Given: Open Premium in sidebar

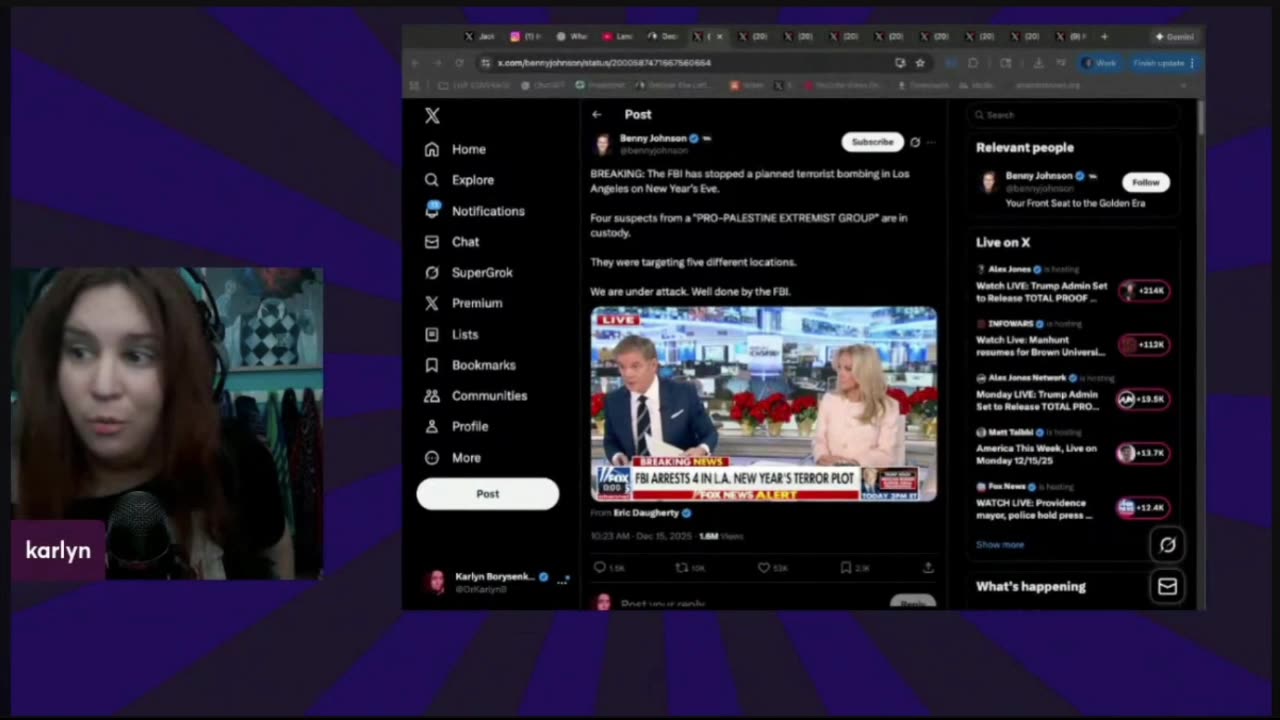Looking at the screenshot, I should (463, 303).
